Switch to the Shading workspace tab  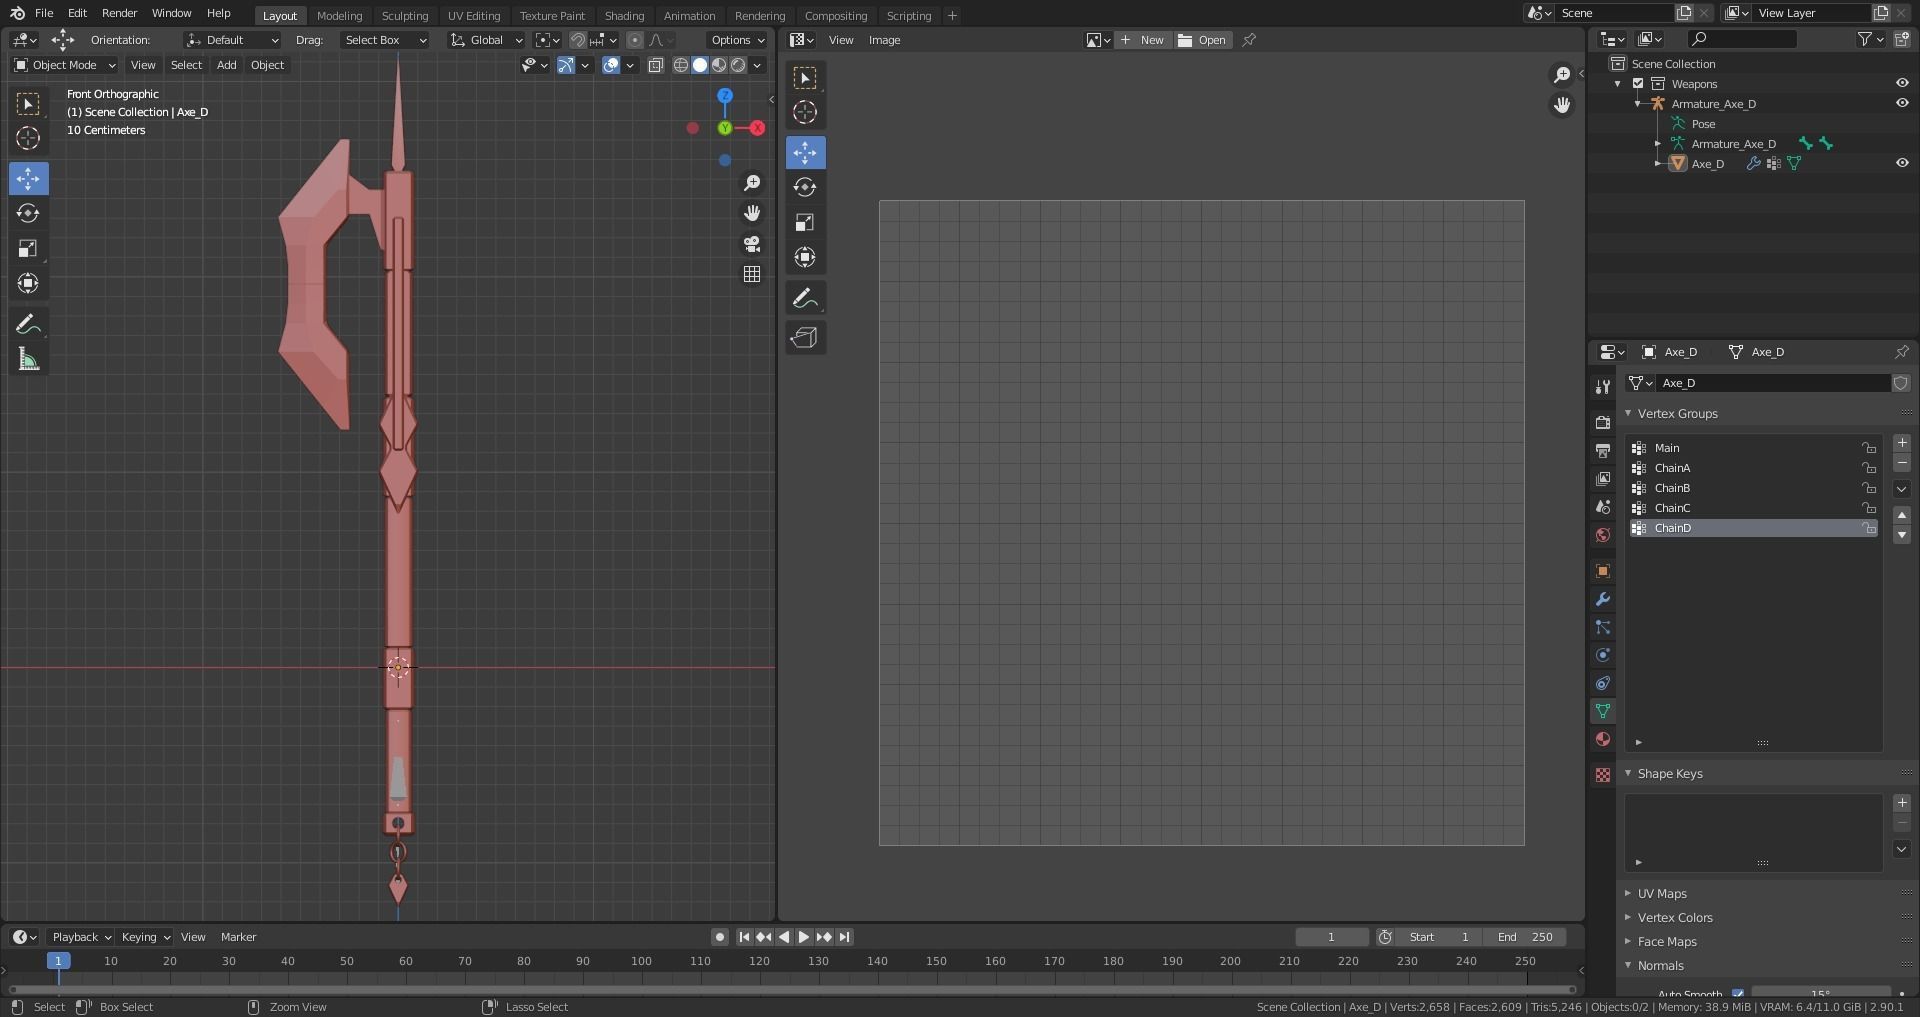point(624,16)
